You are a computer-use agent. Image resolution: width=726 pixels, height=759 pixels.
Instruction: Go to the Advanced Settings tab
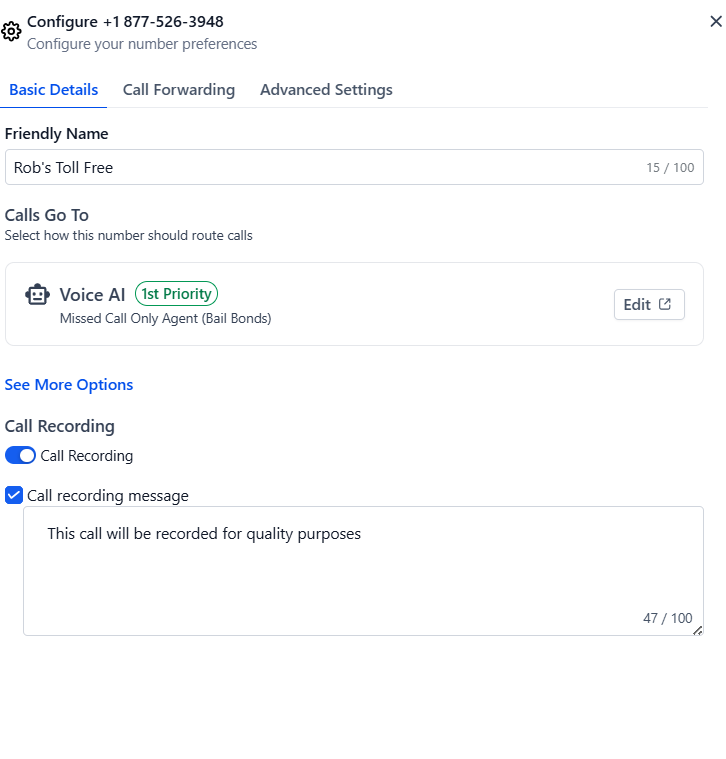coord(326,90)
